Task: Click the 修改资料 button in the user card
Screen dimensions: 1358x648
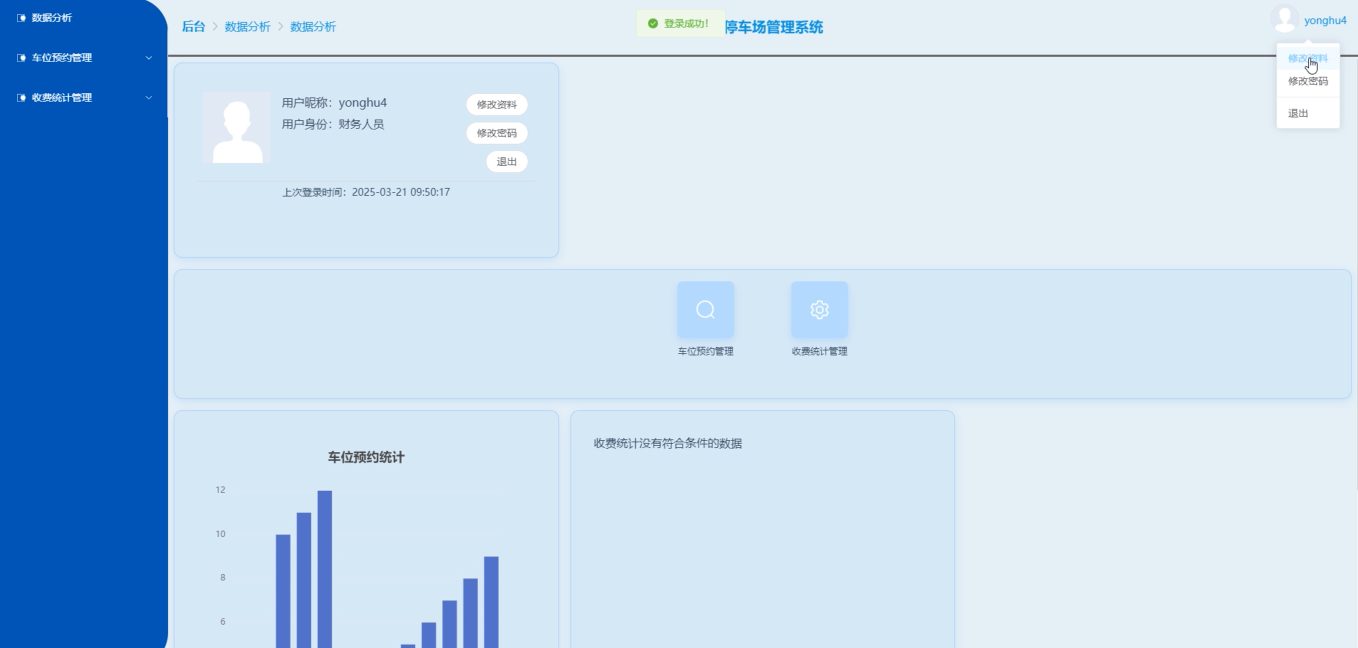Action: click(497, 105)
